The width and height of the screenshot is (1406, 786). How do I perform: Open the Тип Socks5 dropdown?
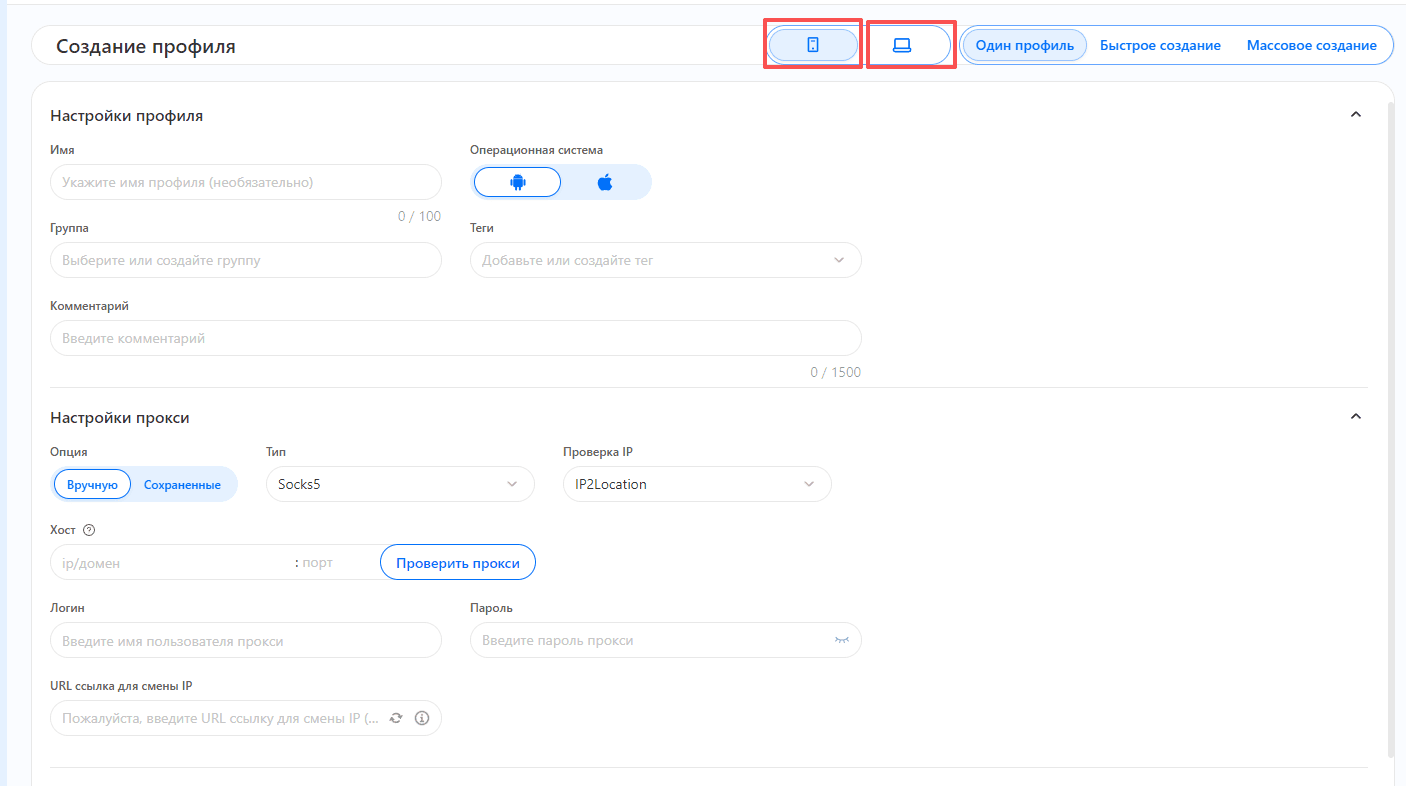point(399,484)
